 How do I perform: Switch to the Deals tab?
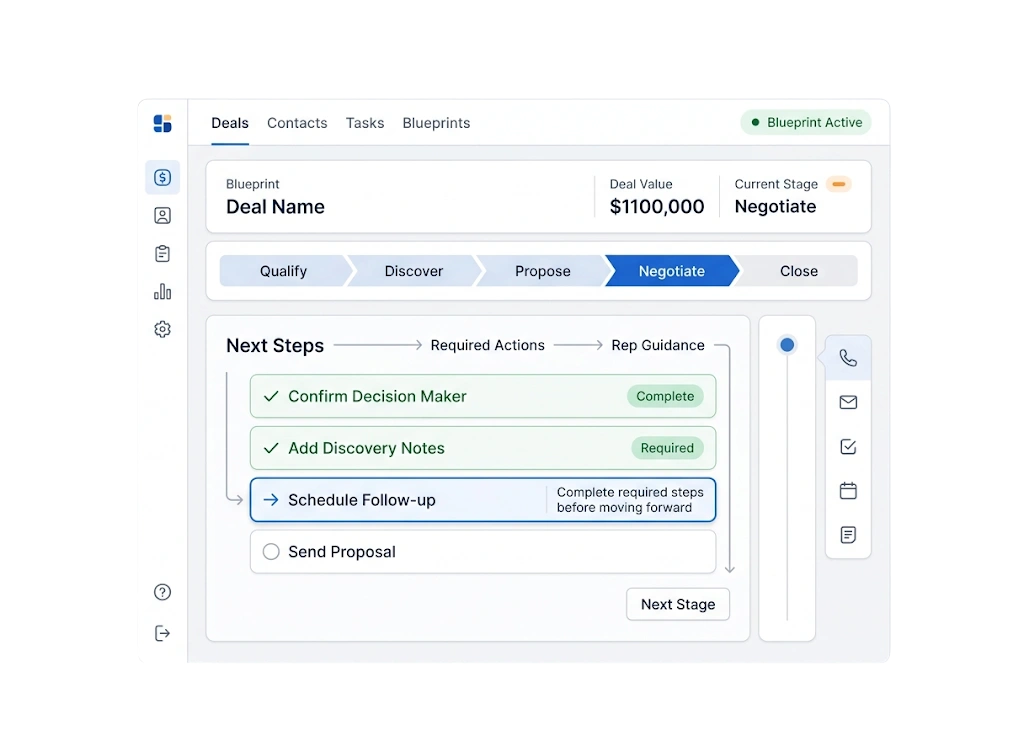click(x=230, y=123)
